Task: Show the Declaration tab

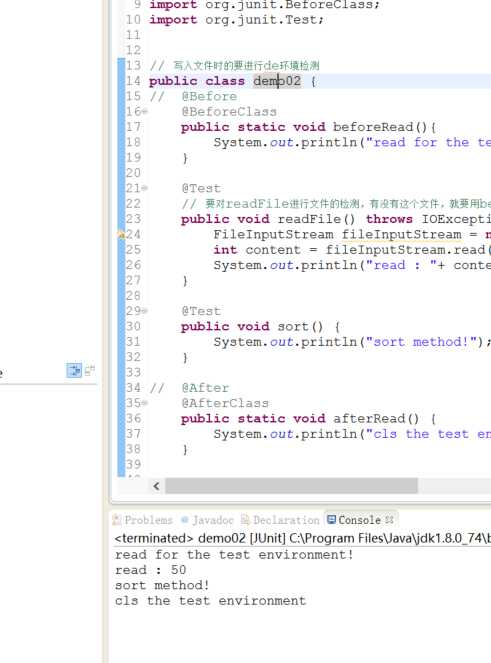Action: (280, 520)
